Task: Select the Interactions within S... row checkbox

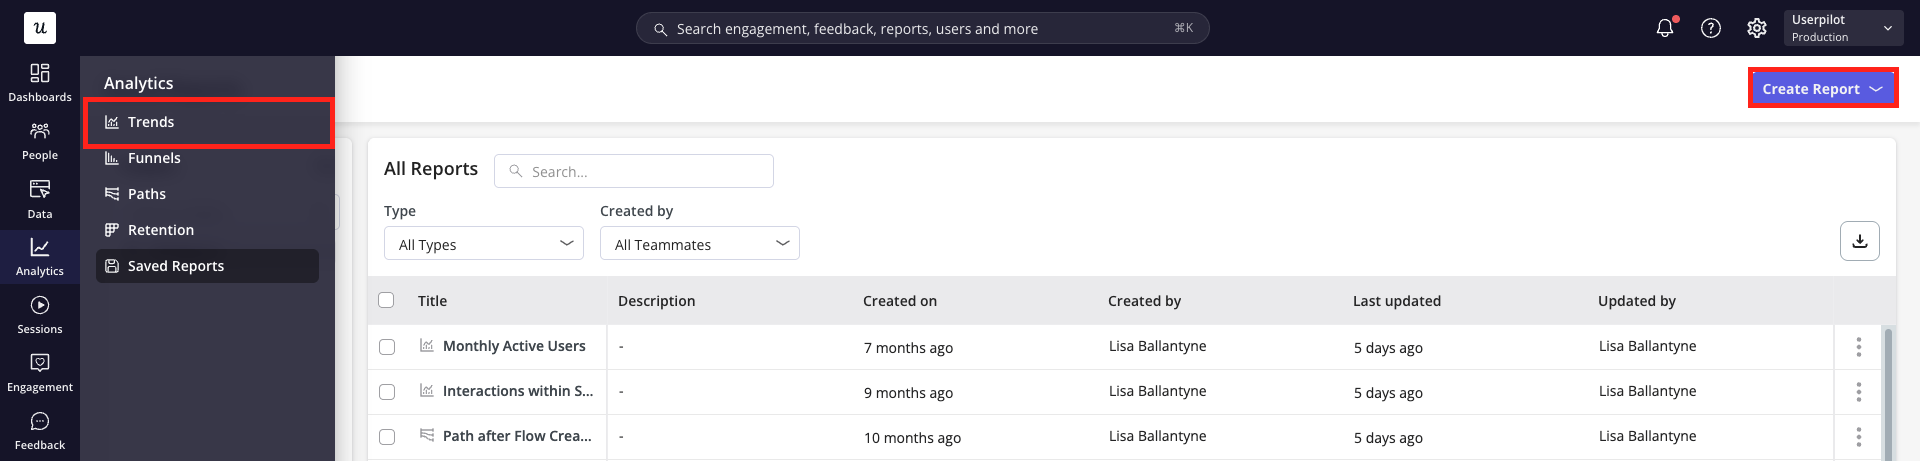Action: [387, 392]
